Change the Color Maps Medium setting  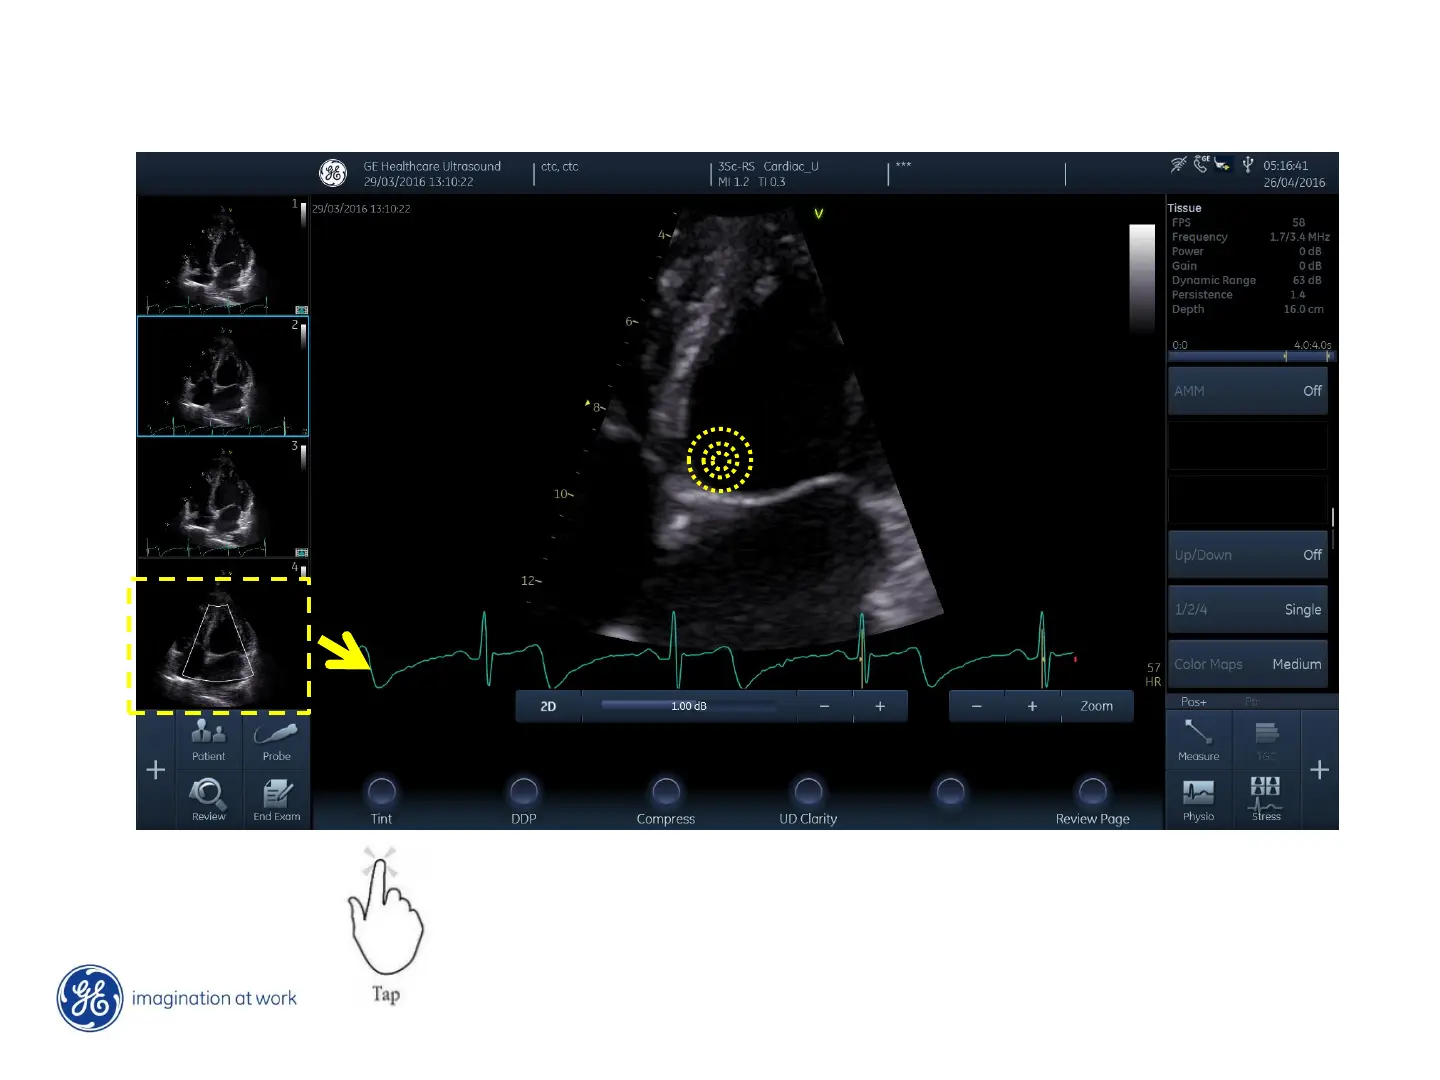(1247, 664)
